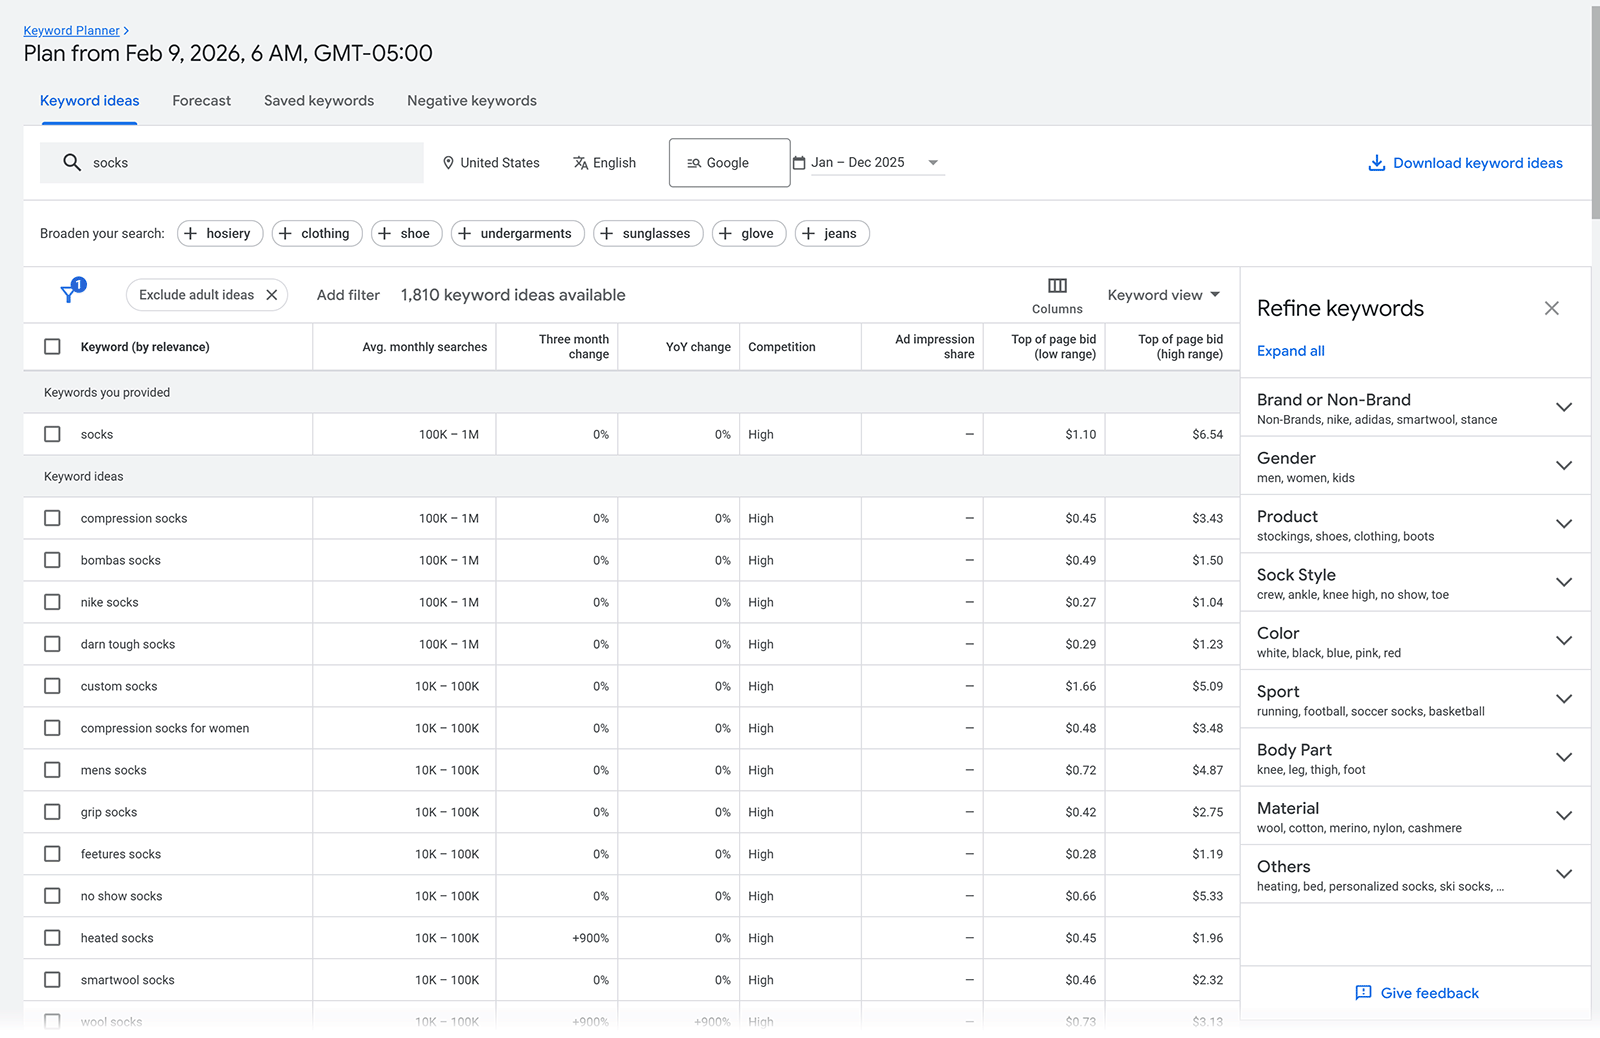The width and height of the screenshot is (1600, 1038).
Task: Select the socks keyword checkbox
Action: 52,434
